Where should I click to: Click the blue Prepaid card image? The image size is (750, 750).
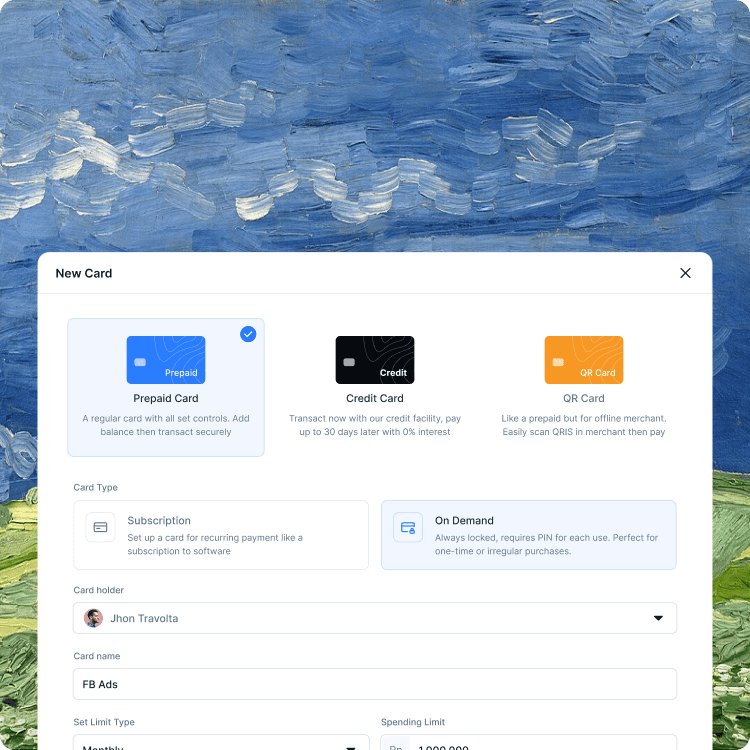click(x=166, y=360)
